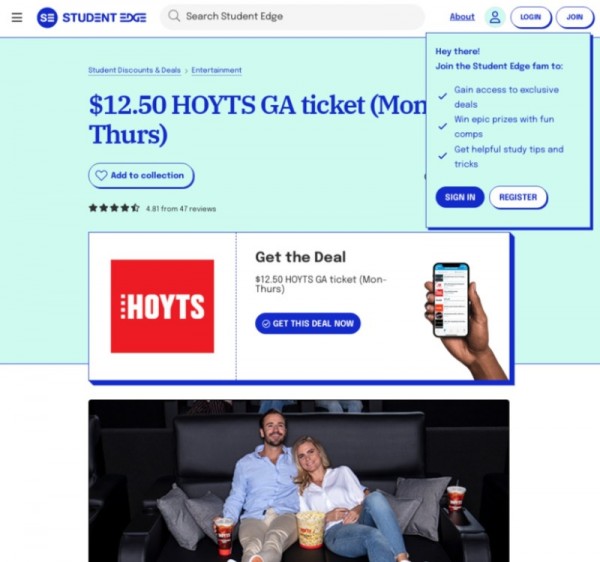600x562 pixels.
Task: Click the heart icon in Add to collection
Action: [x=101, y=176]
